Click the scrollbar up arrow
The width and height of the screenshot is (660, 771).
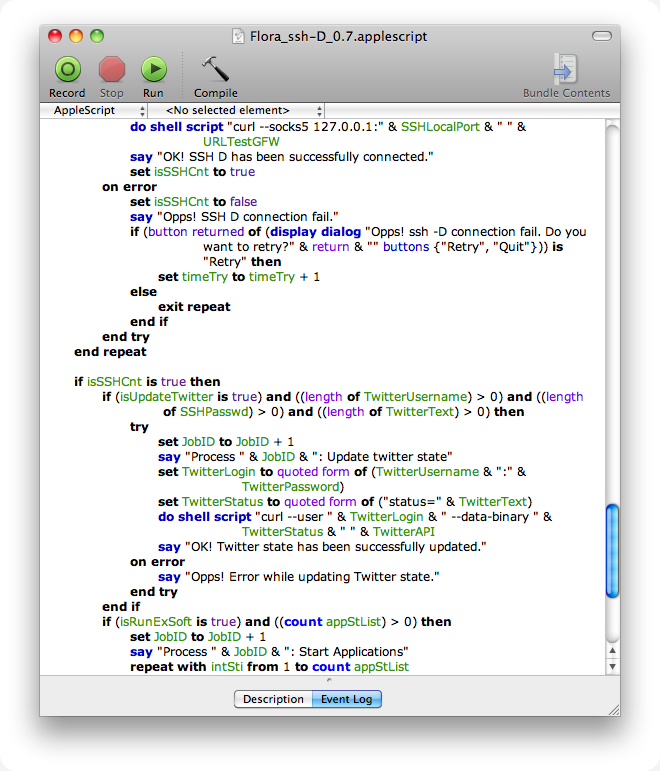(x=612, y=651)
